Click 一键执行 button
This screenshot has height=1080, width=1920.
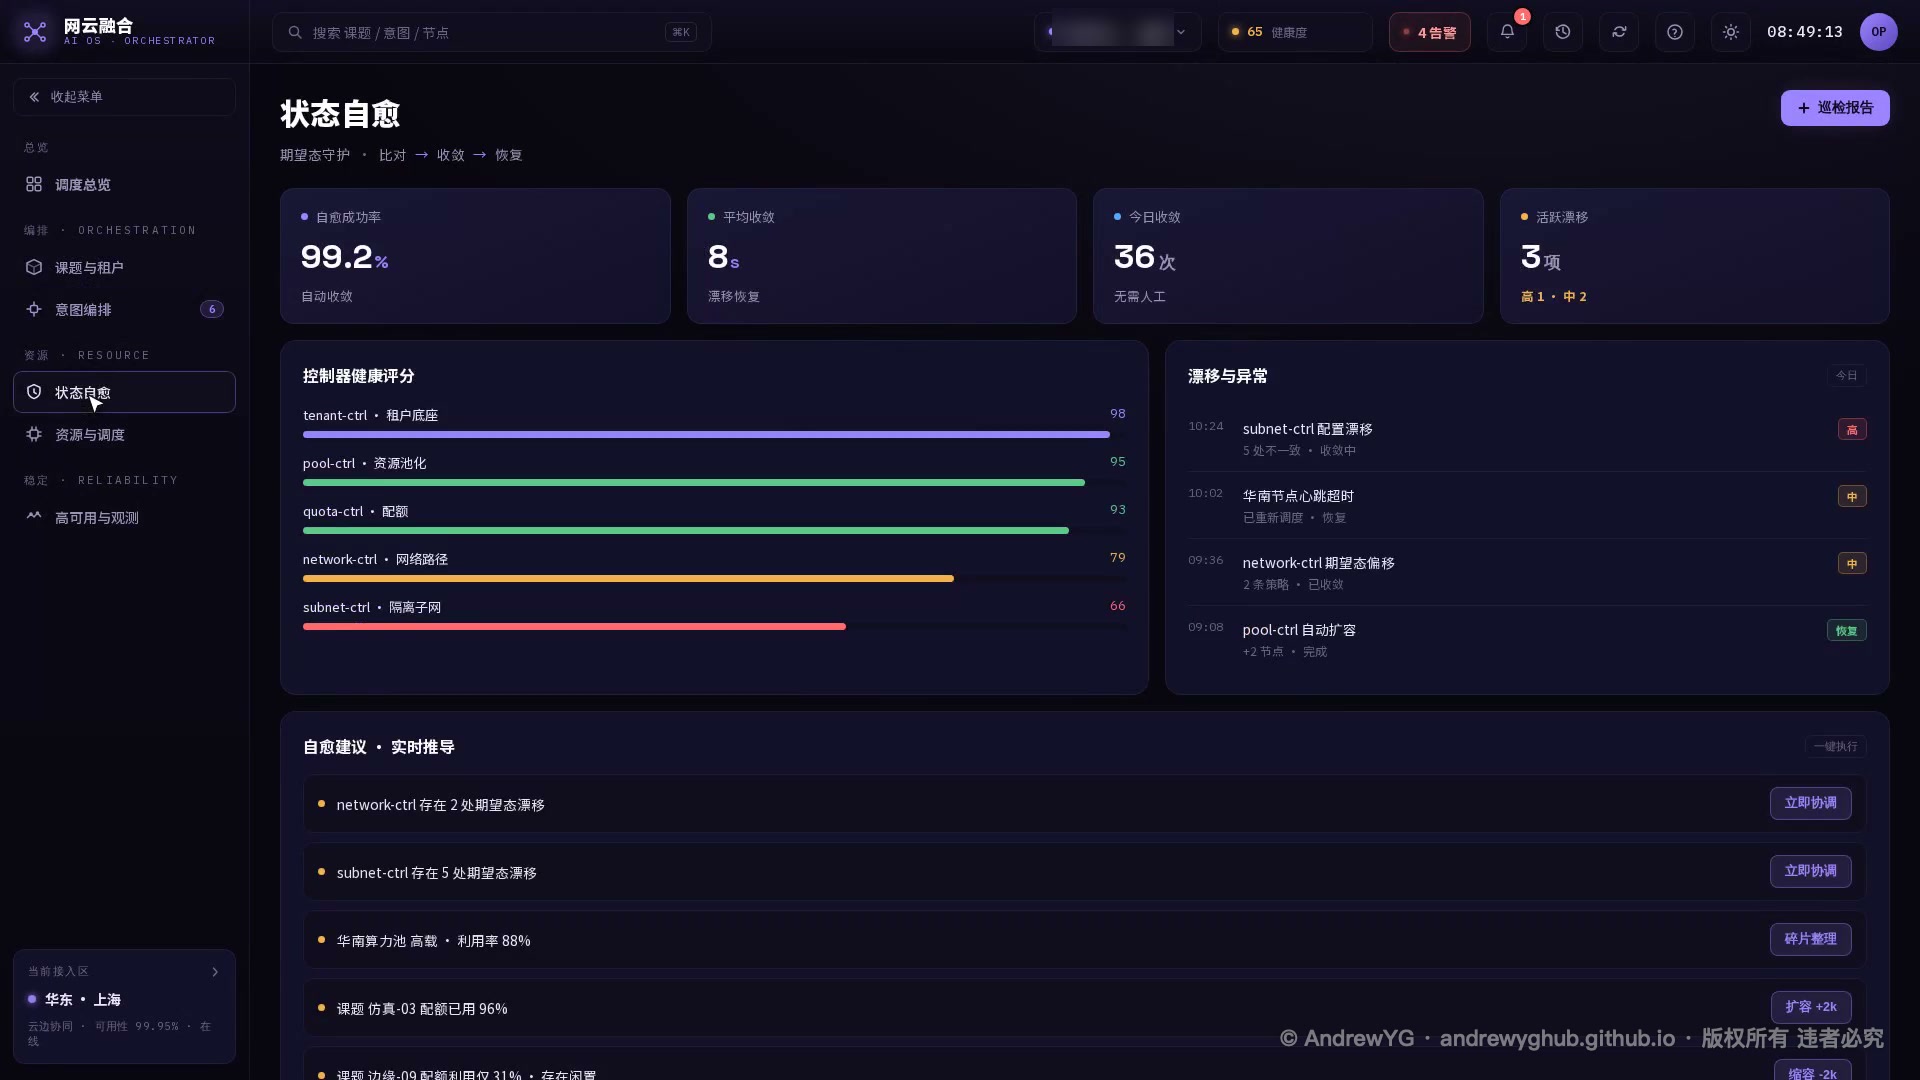[x=1835, y=747]
